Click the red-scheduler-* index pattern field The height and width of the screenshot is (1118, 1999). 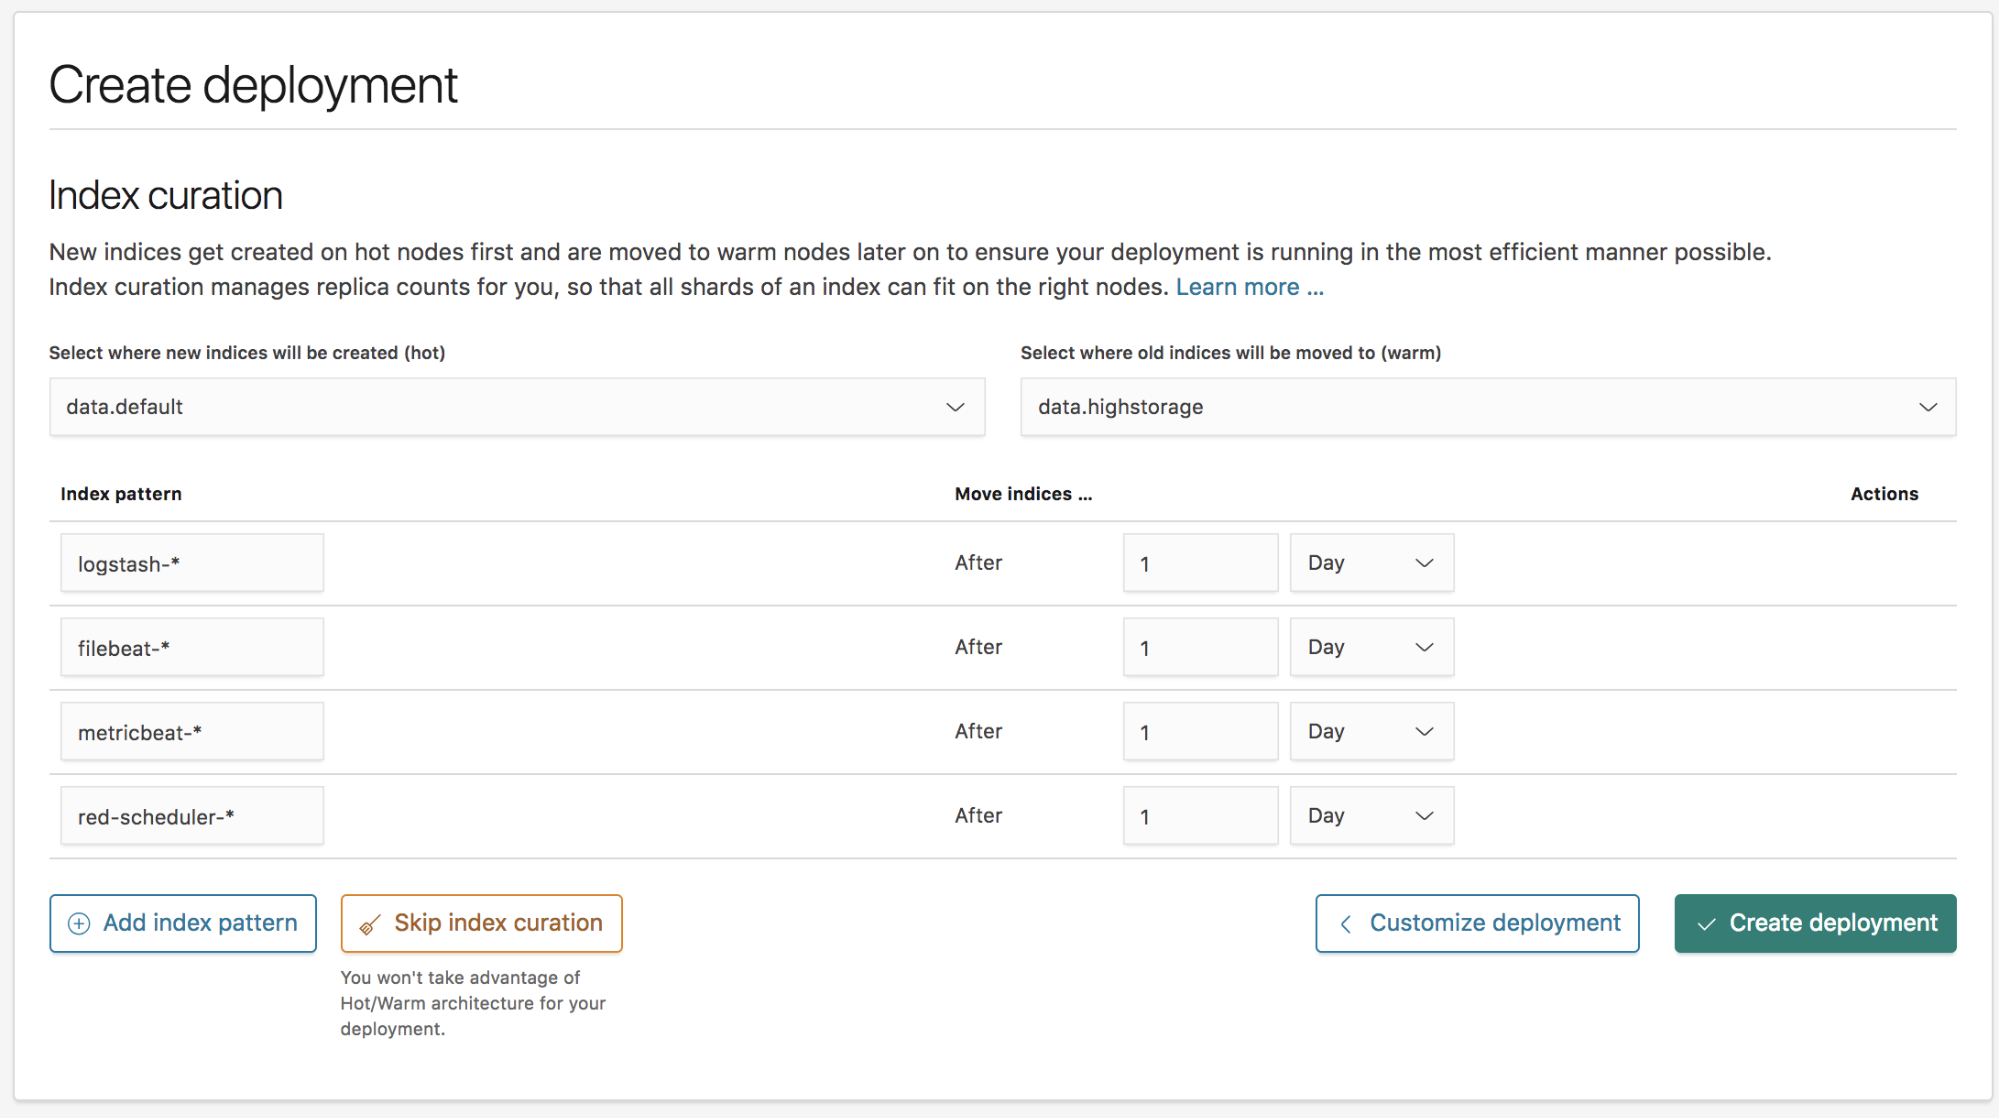tap(192, 815)
